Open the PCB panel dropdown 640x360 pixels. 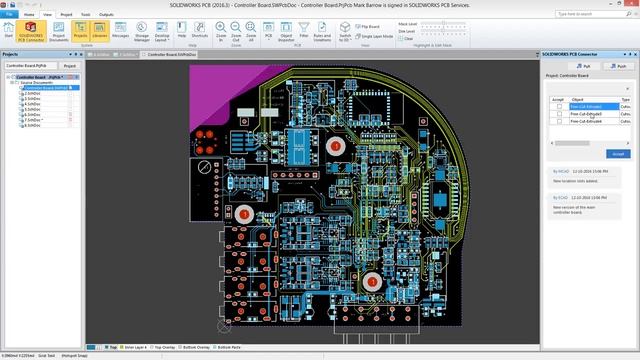268,31
